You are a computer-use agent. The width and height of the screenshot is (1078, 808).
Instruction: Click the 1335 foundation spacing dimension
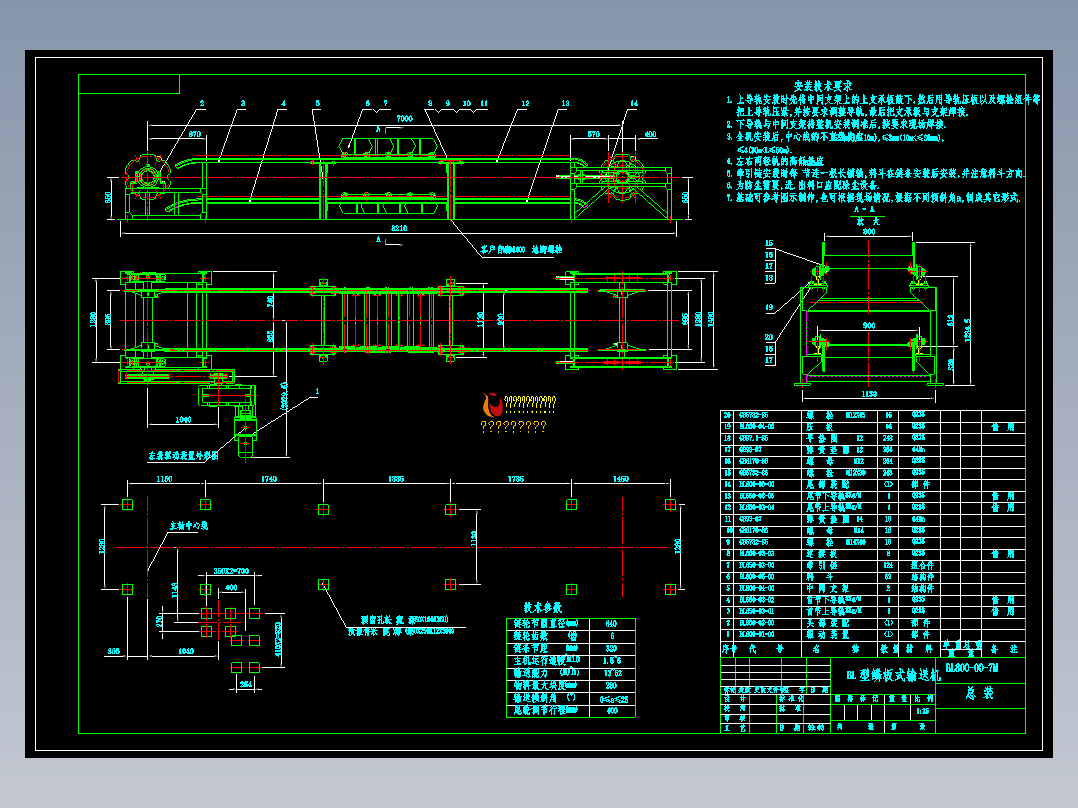(396, 479)
